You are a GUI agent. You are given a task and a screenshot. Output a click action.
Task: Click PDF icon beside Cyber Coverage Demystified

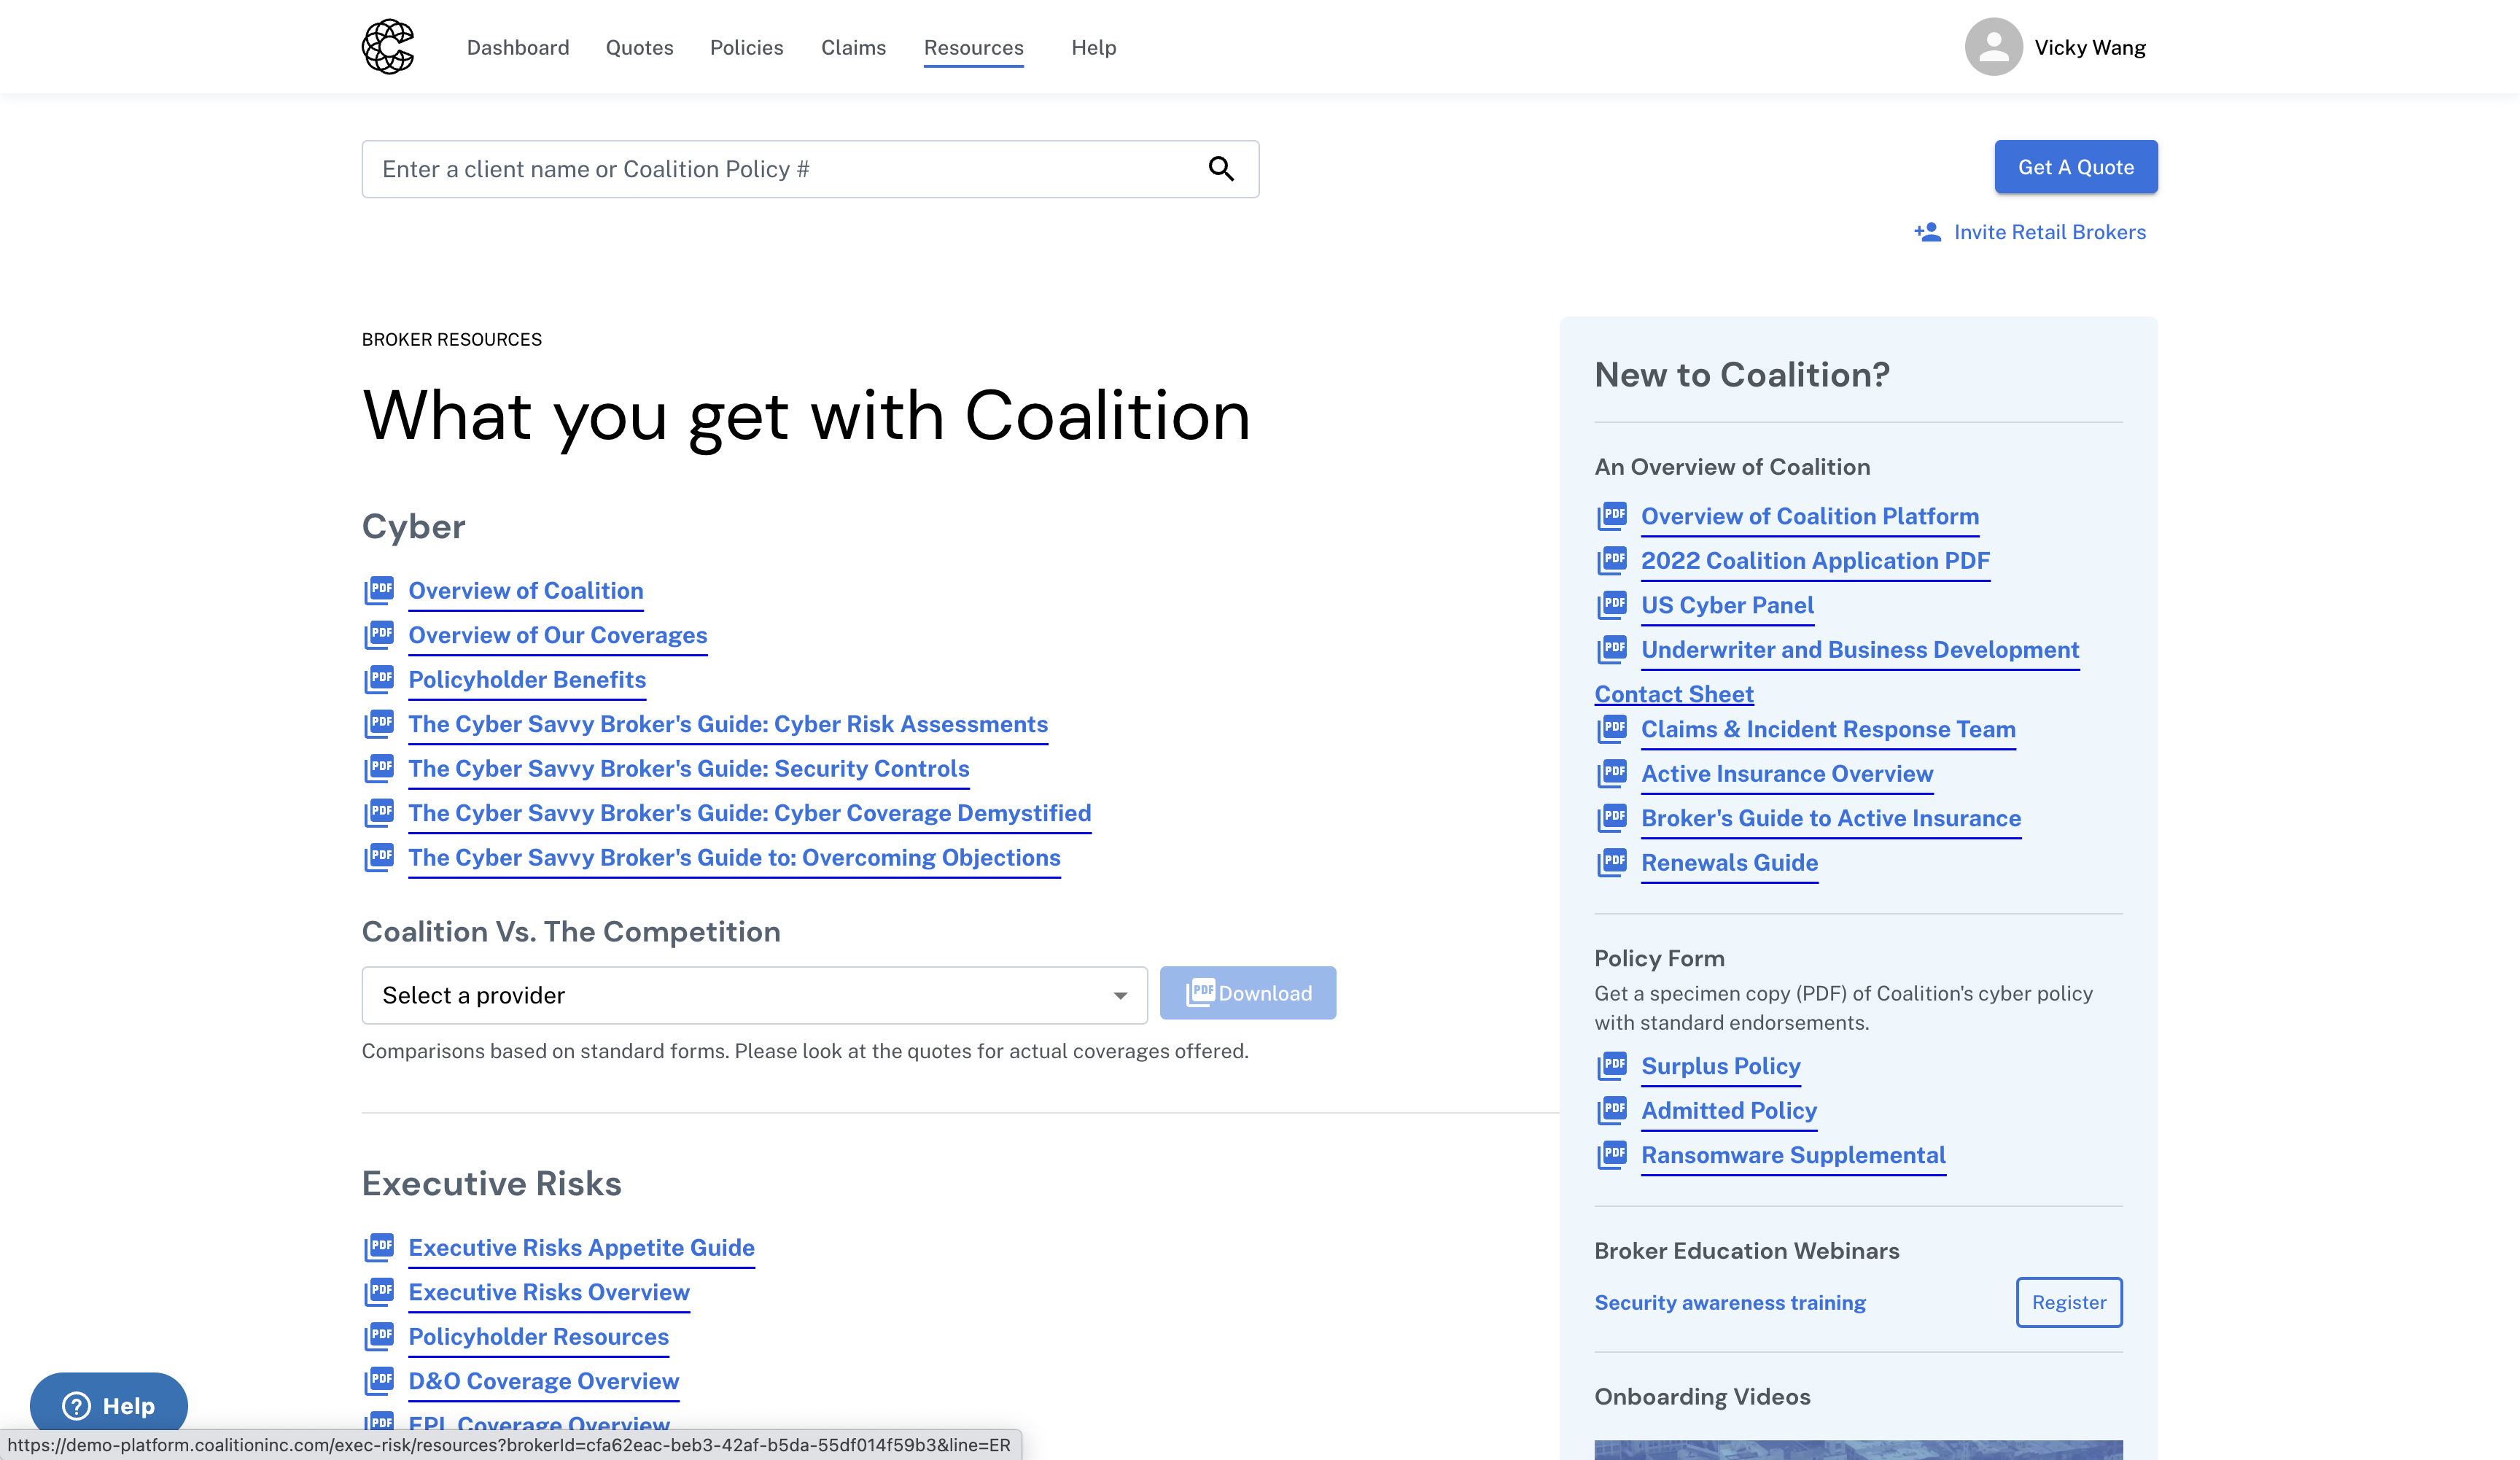pos(379,813)
